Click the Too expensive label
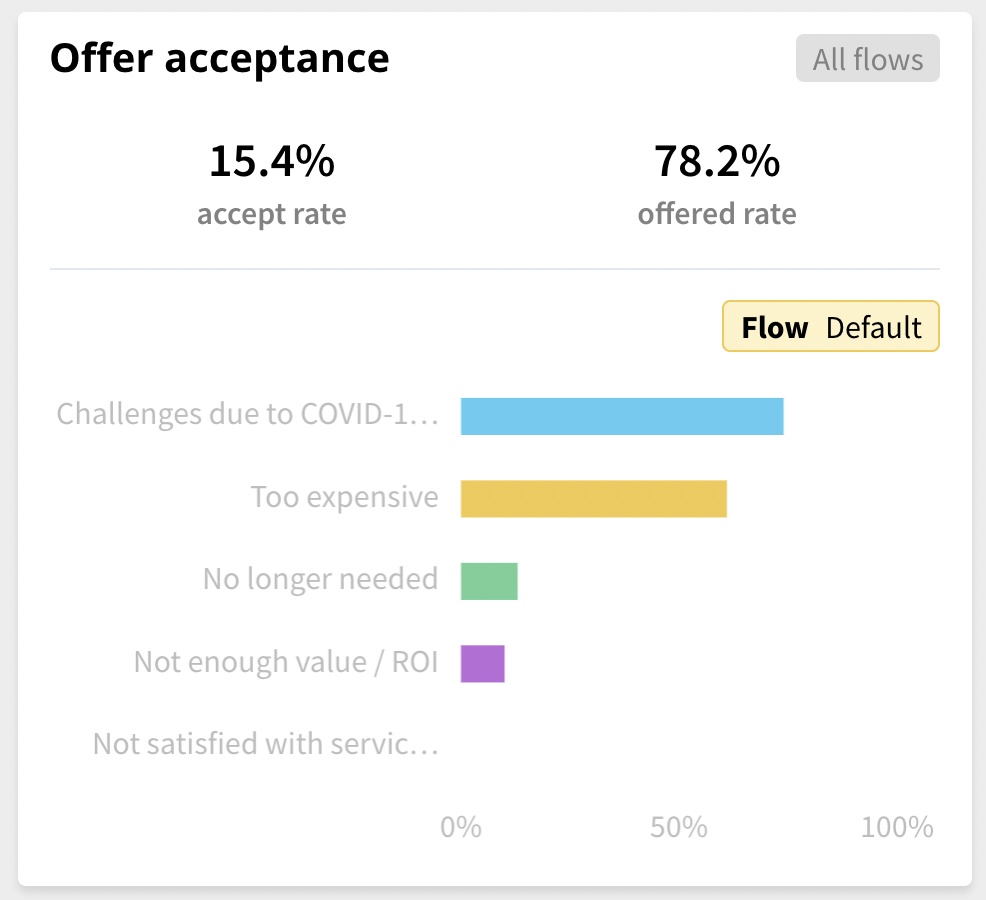986x900 pixels. (345, 497)
